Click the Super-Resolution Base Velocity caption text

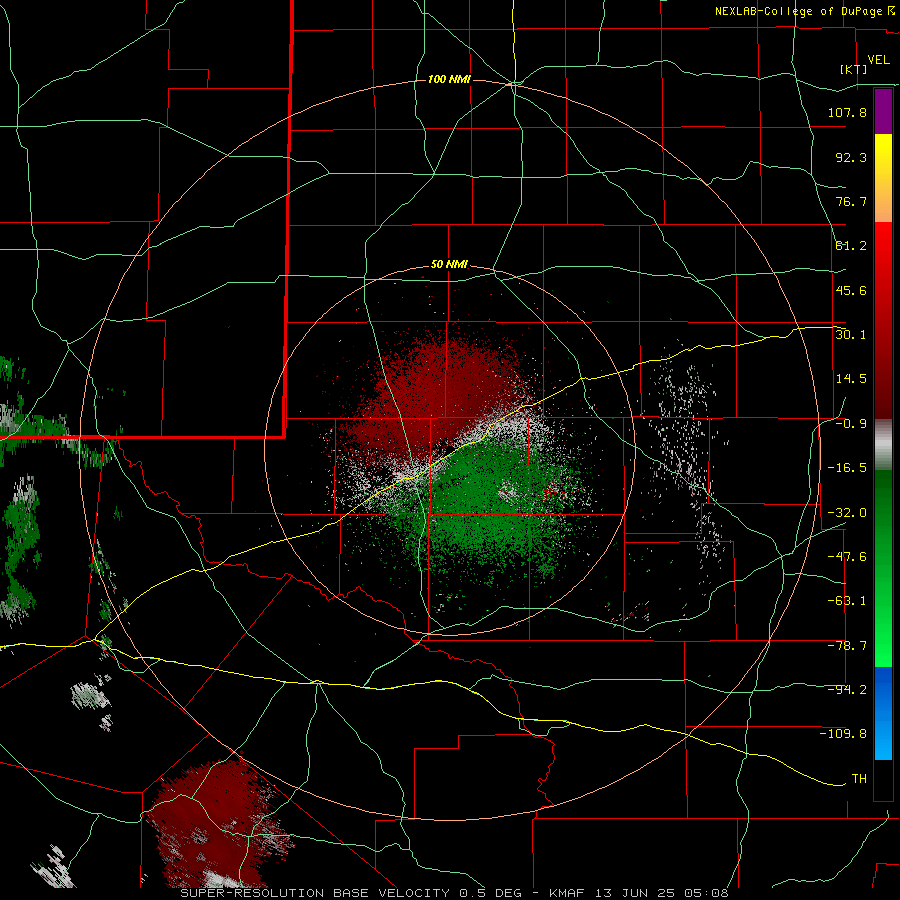tap(454, 893)
